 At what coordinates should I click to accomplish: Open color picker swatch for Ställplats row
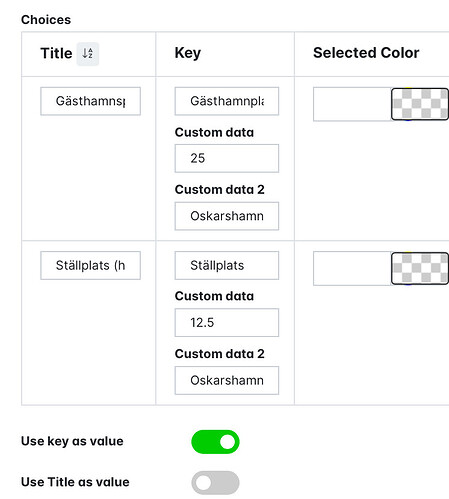pos(420,268)
